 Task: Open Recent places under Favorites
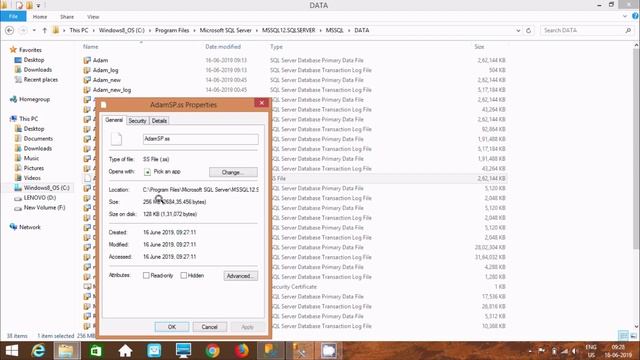pos(36,80)
